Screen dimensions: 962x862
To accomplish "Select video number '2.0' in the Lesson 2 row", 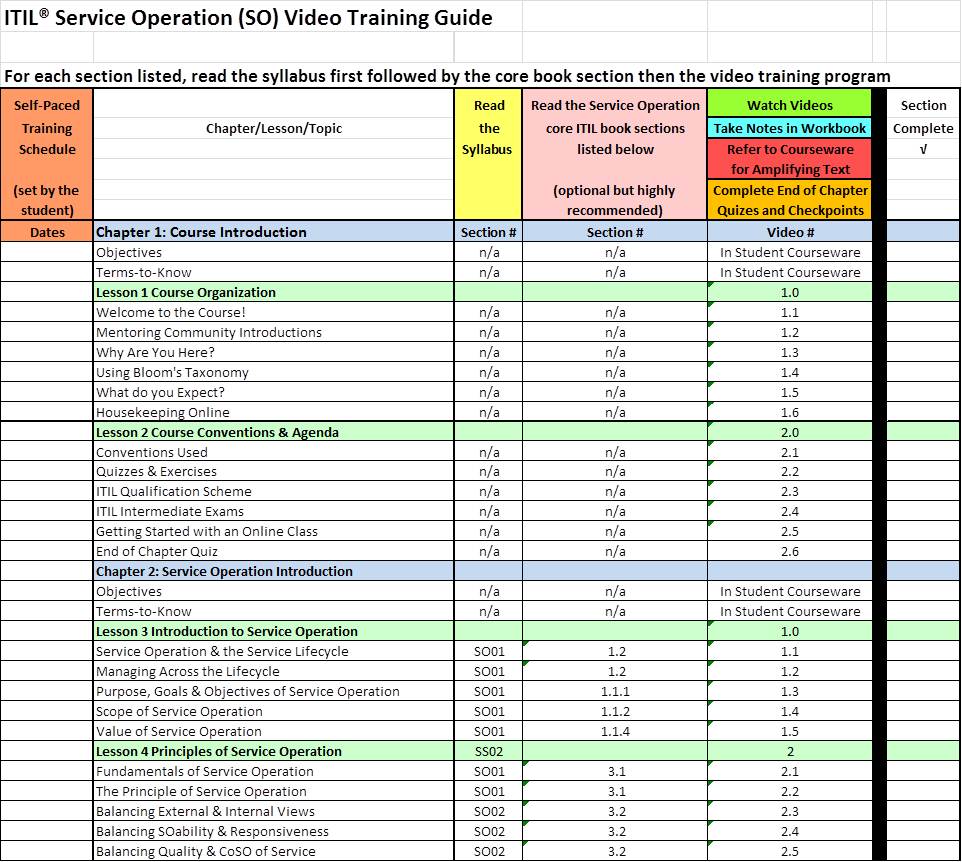I will [x=789, y=432].
